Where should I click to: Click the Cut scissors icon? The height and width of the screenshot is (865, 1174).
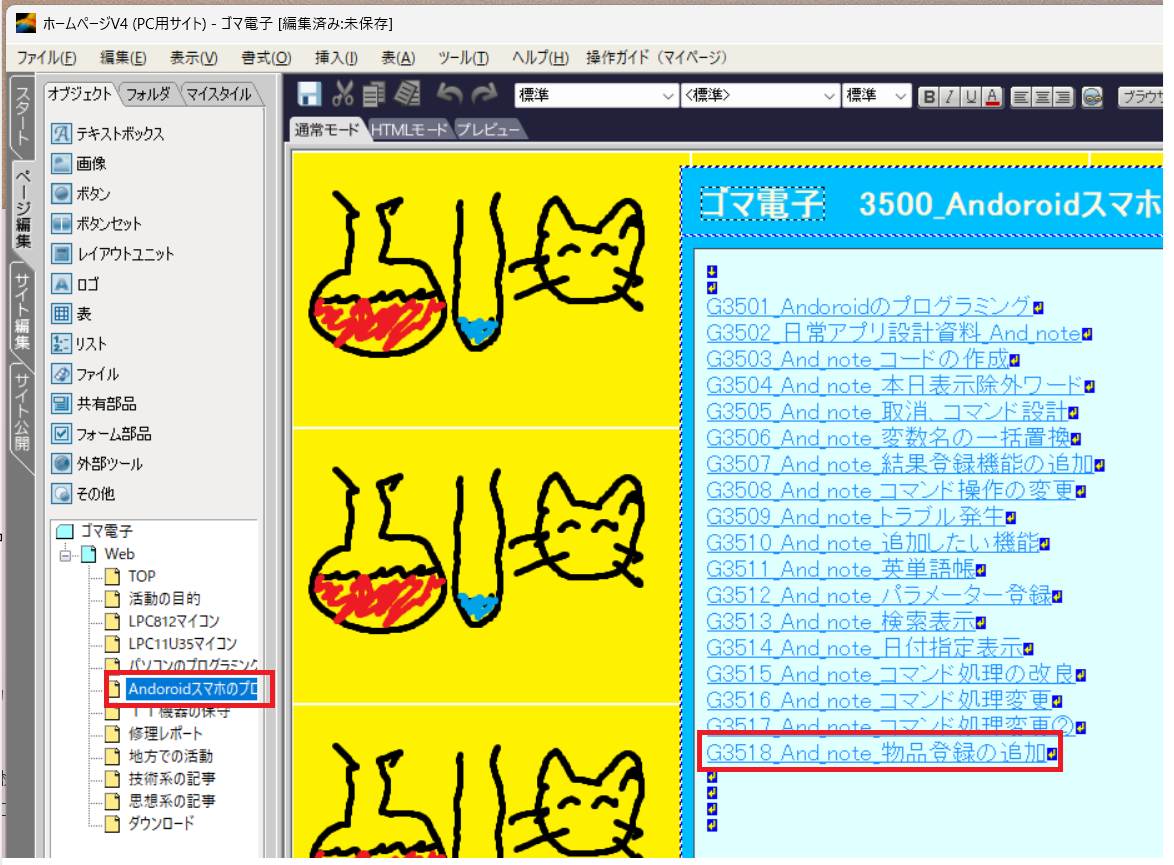343,94
